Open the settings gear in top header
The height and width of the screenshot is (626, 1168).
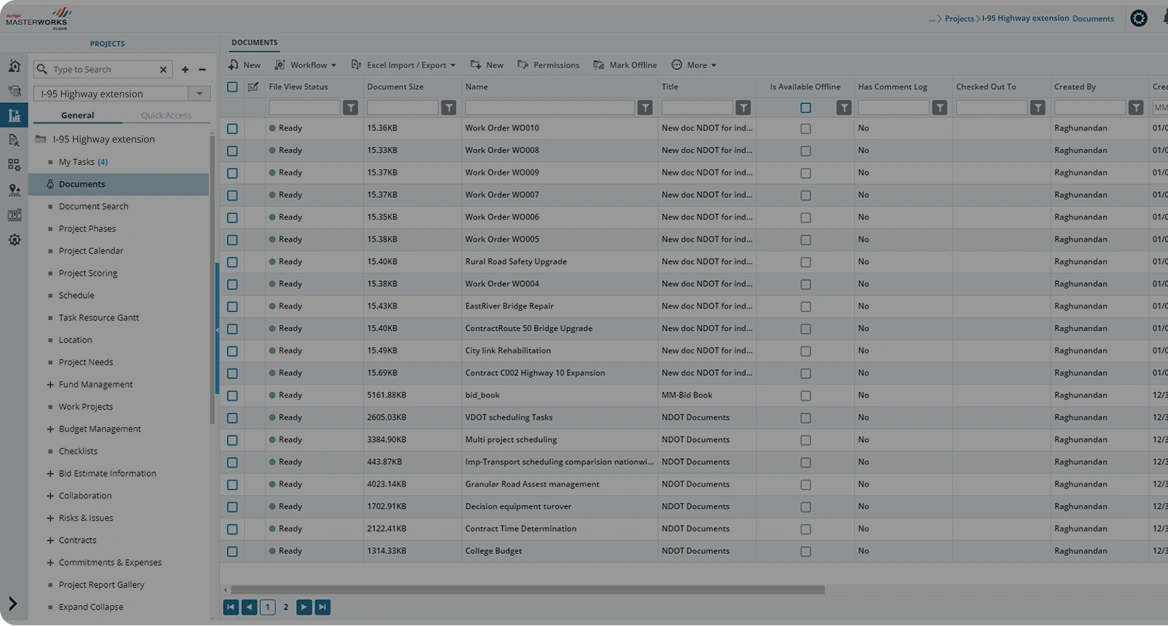tap(1138, 18)
